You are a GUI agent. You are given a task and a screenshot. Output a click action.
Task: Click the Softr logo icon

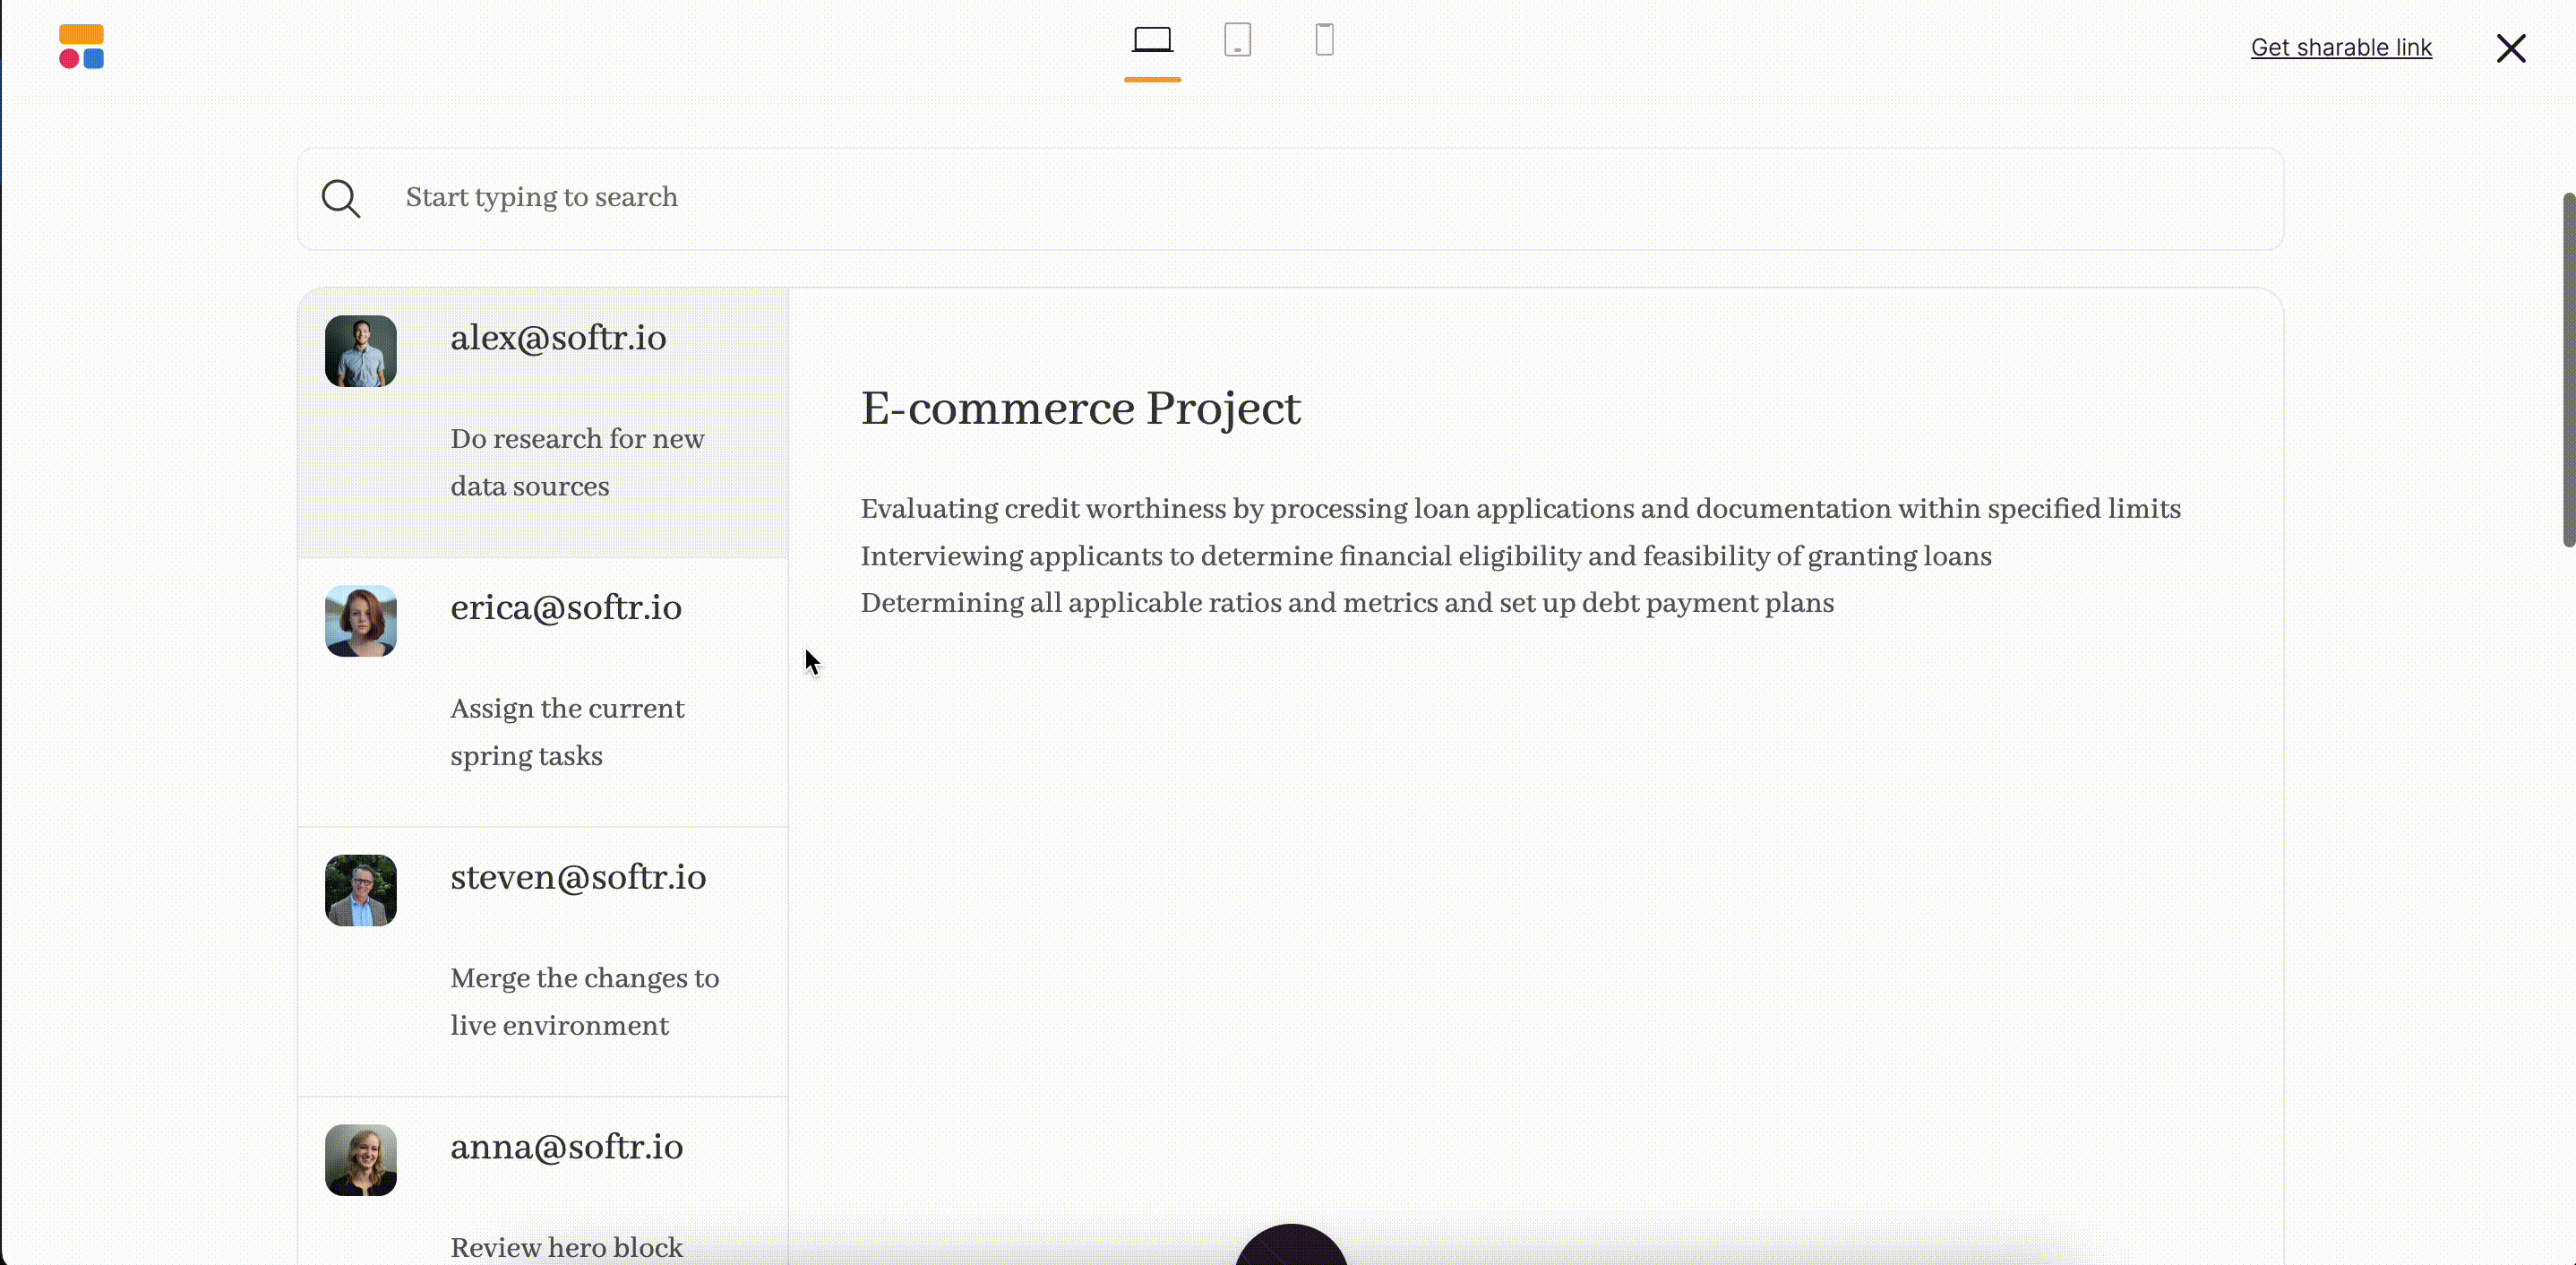coord(81,47)
